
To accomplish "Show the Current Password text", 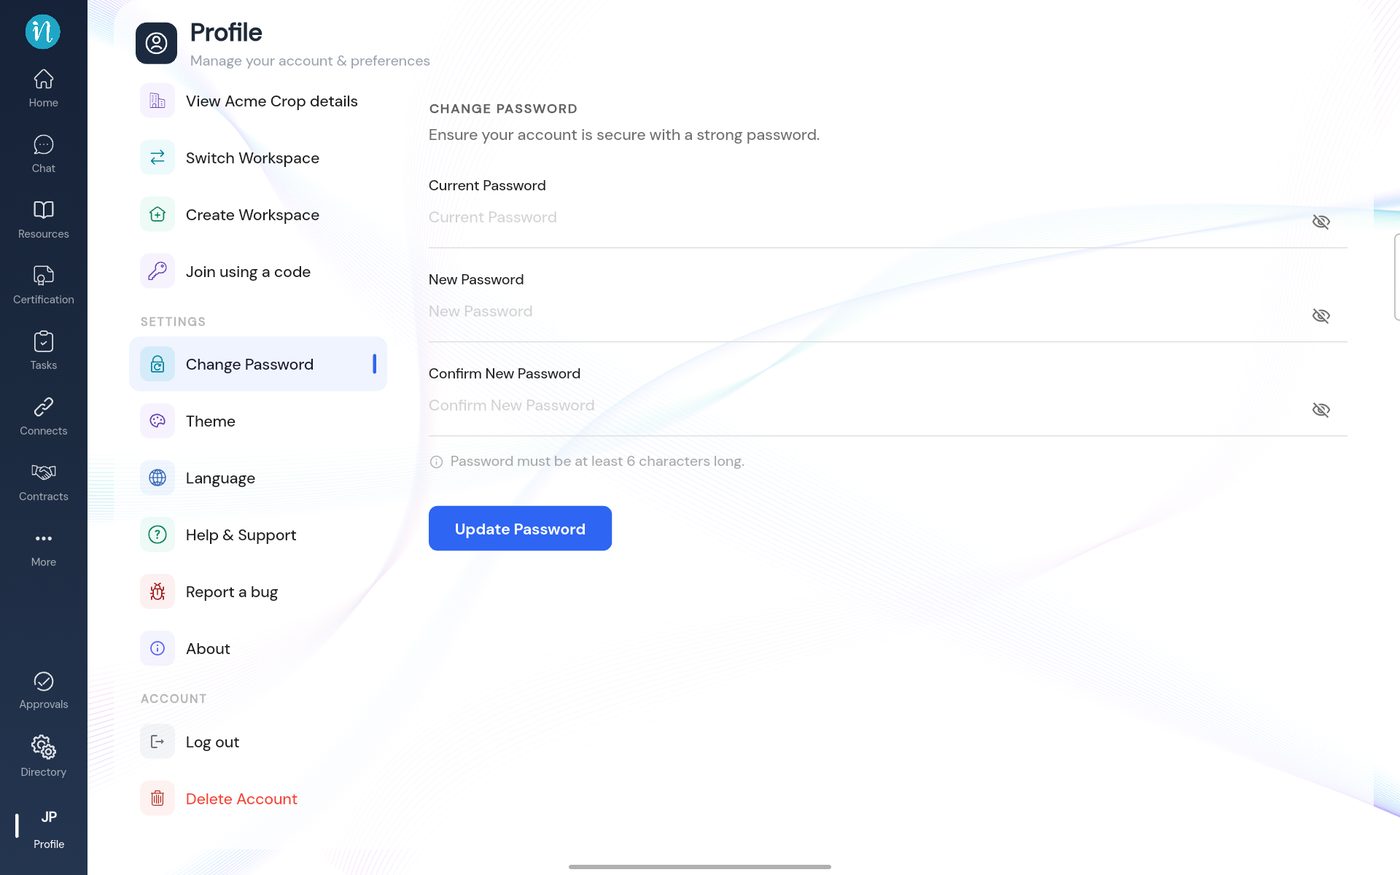I will [1321, 222].
